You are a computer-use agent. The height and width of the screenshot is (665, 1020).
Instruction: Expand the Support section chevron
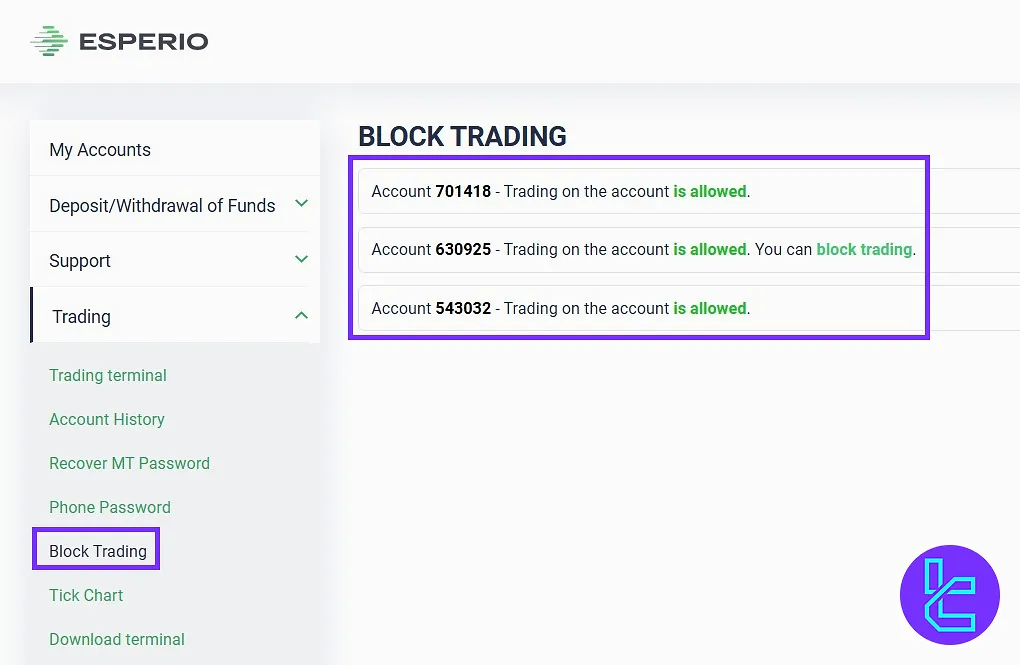(x=301, y=260)
